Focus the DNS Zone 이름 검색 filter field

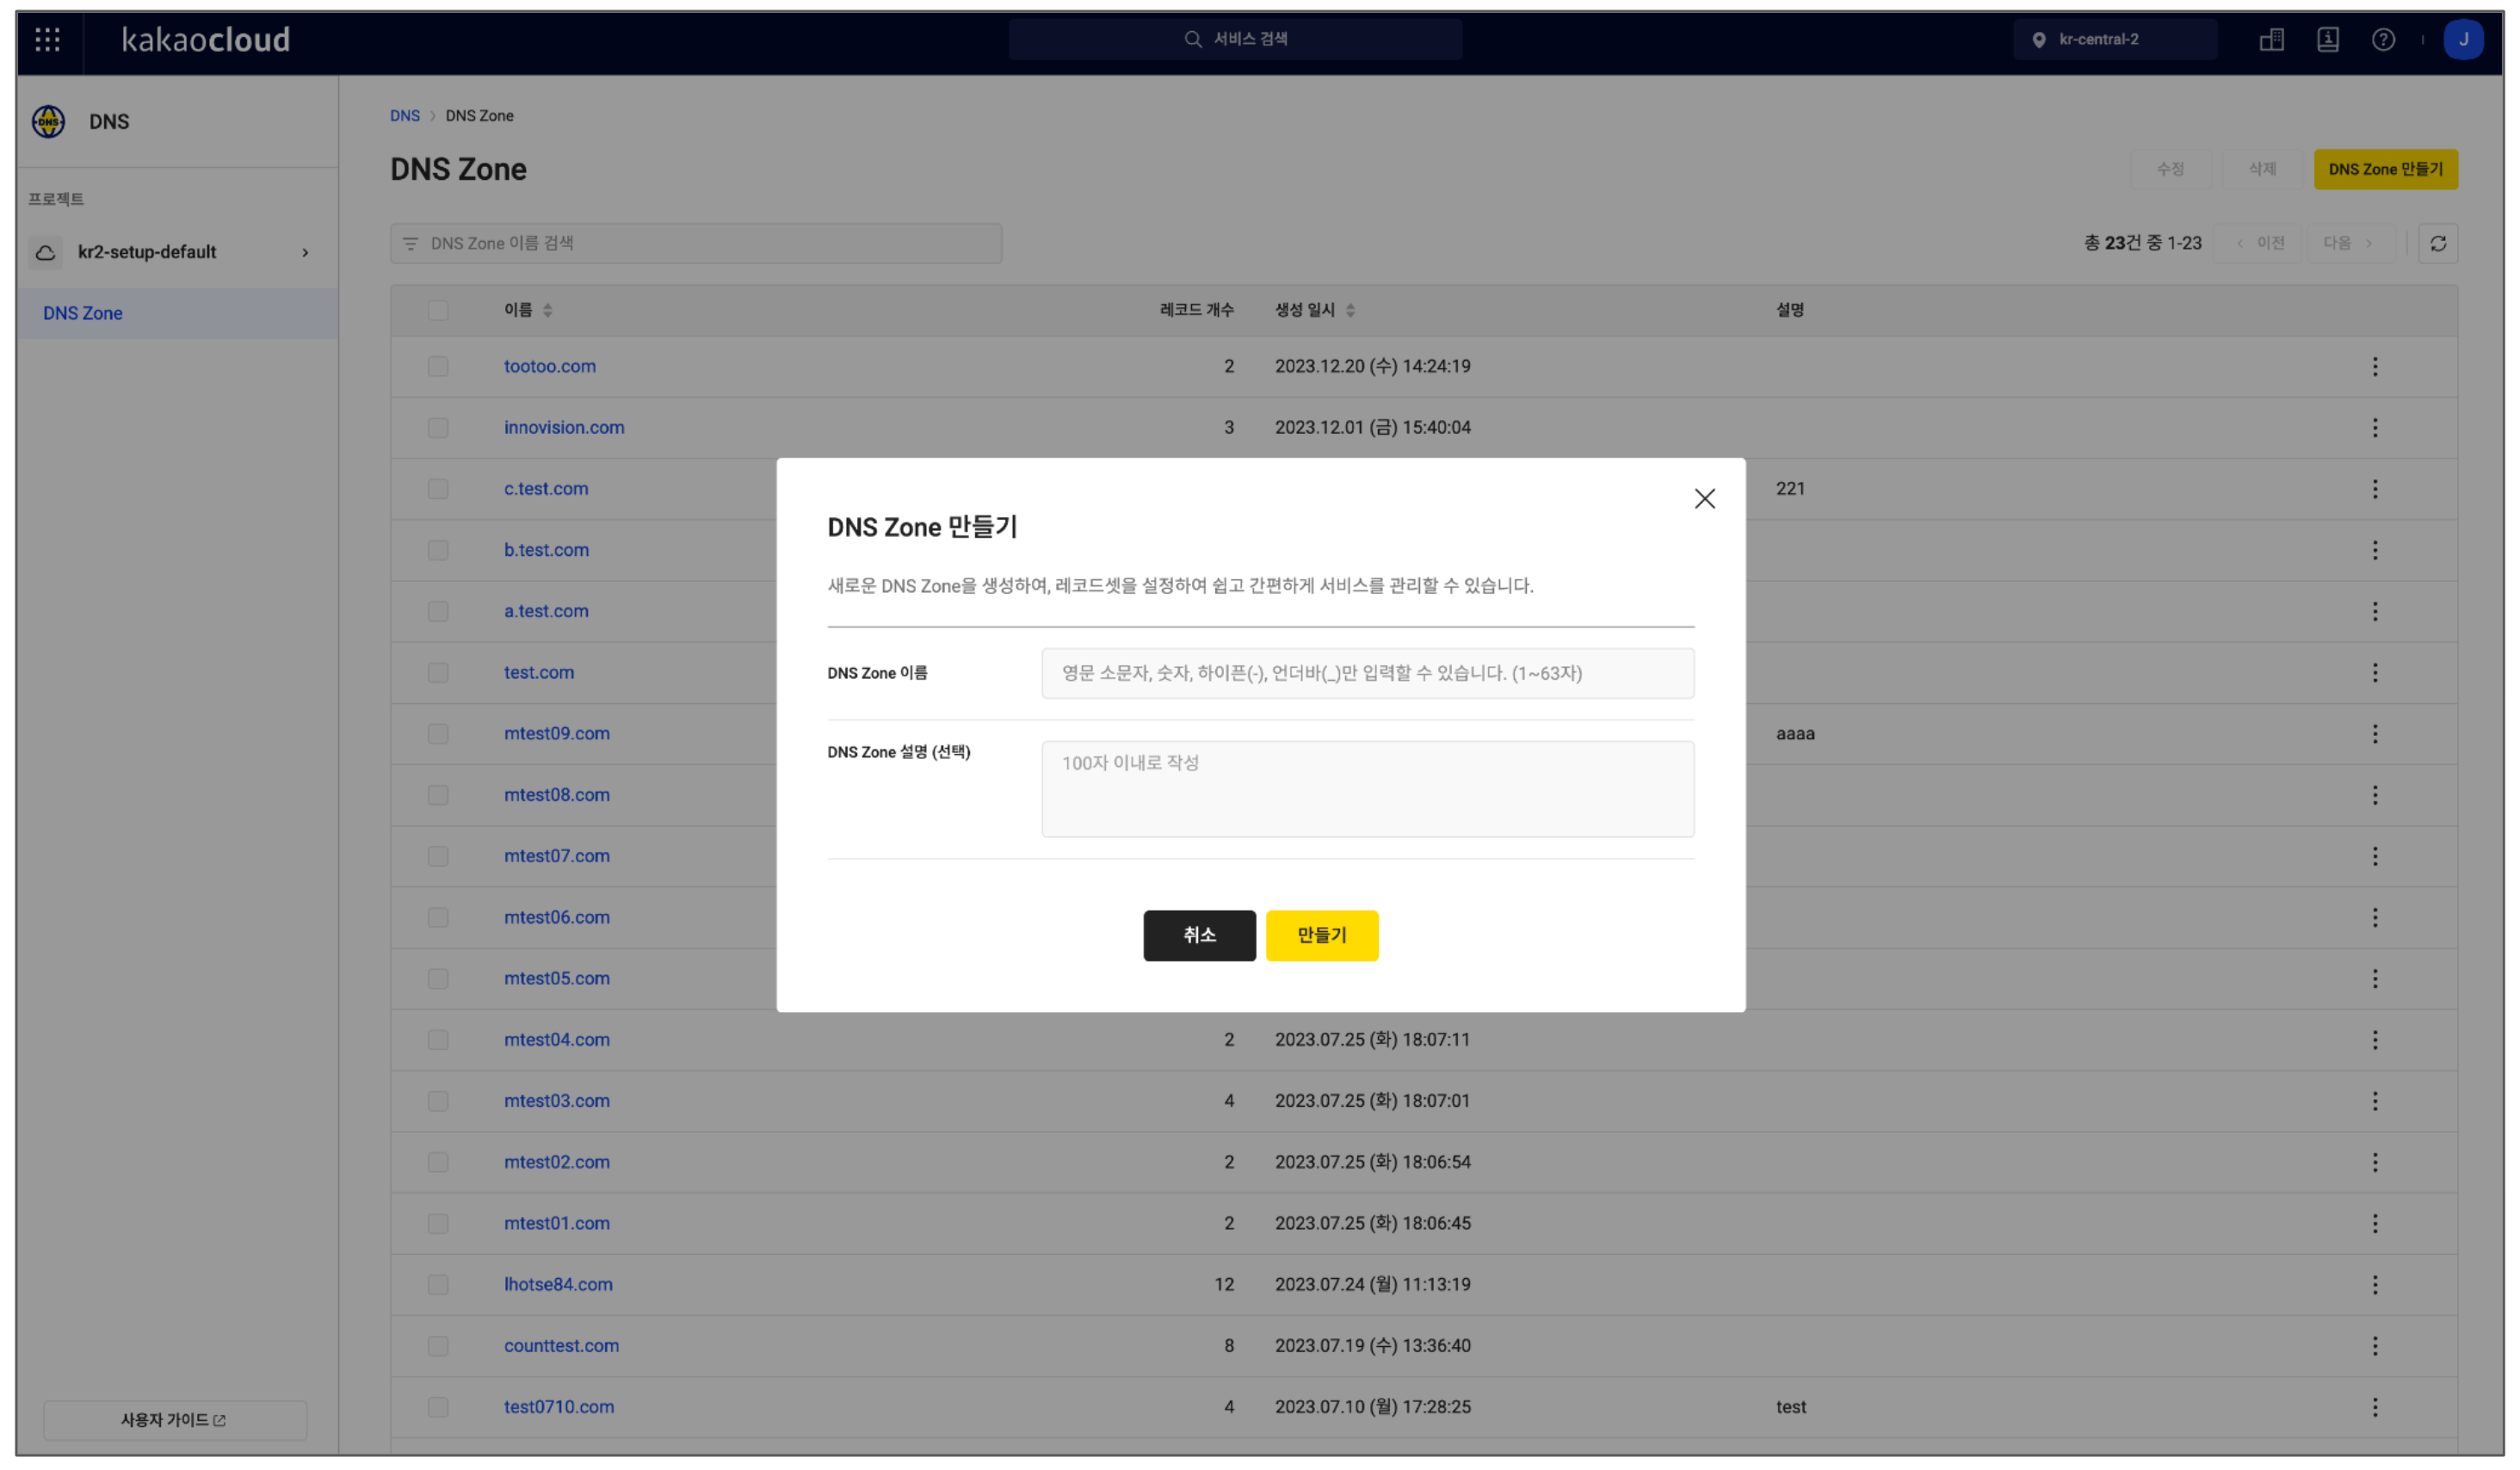(x=696, y=243)
